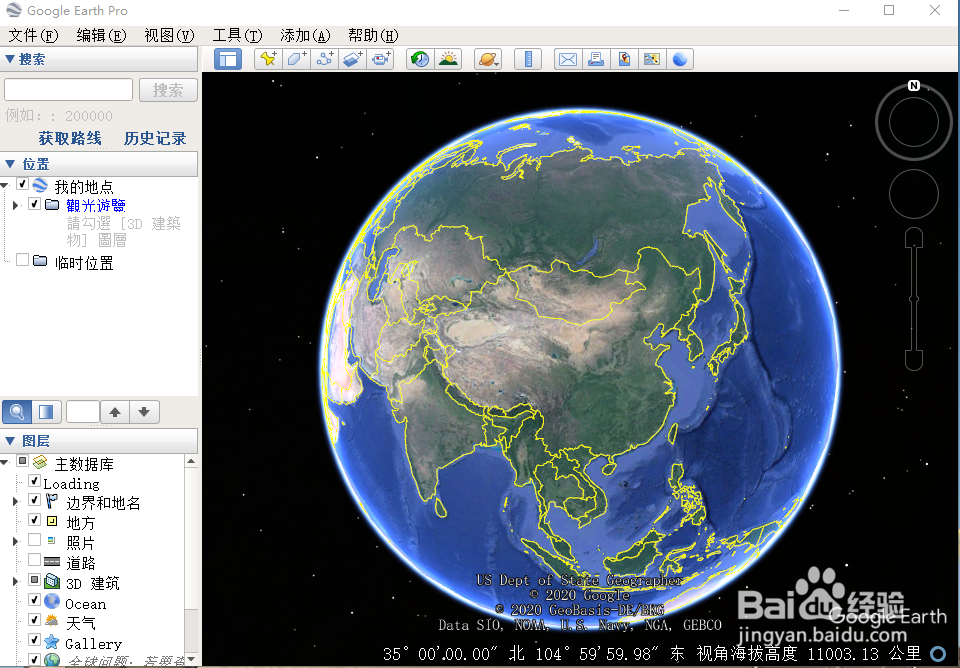Click the blank field beside the opacity icon
Screen dimensions: 960x668
coord(83,411)
